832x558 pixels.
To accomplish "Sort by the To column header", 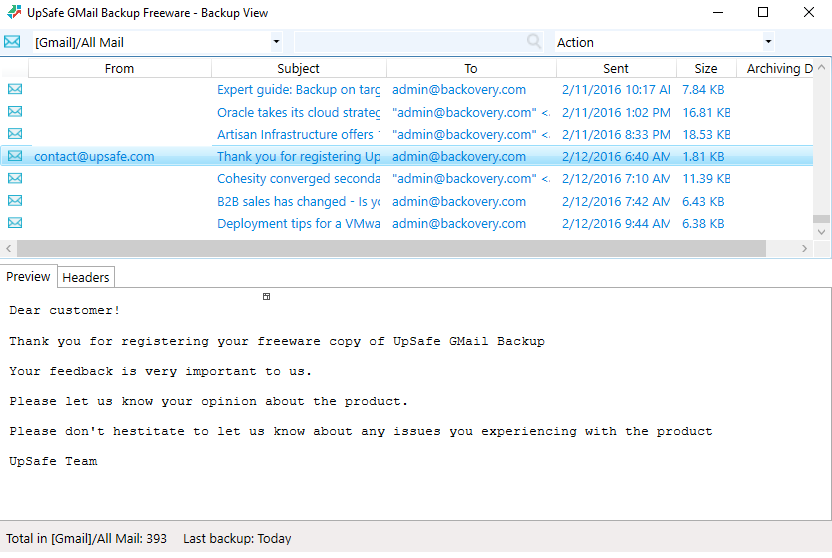I will pyautogui.click(x=471, y=68).
